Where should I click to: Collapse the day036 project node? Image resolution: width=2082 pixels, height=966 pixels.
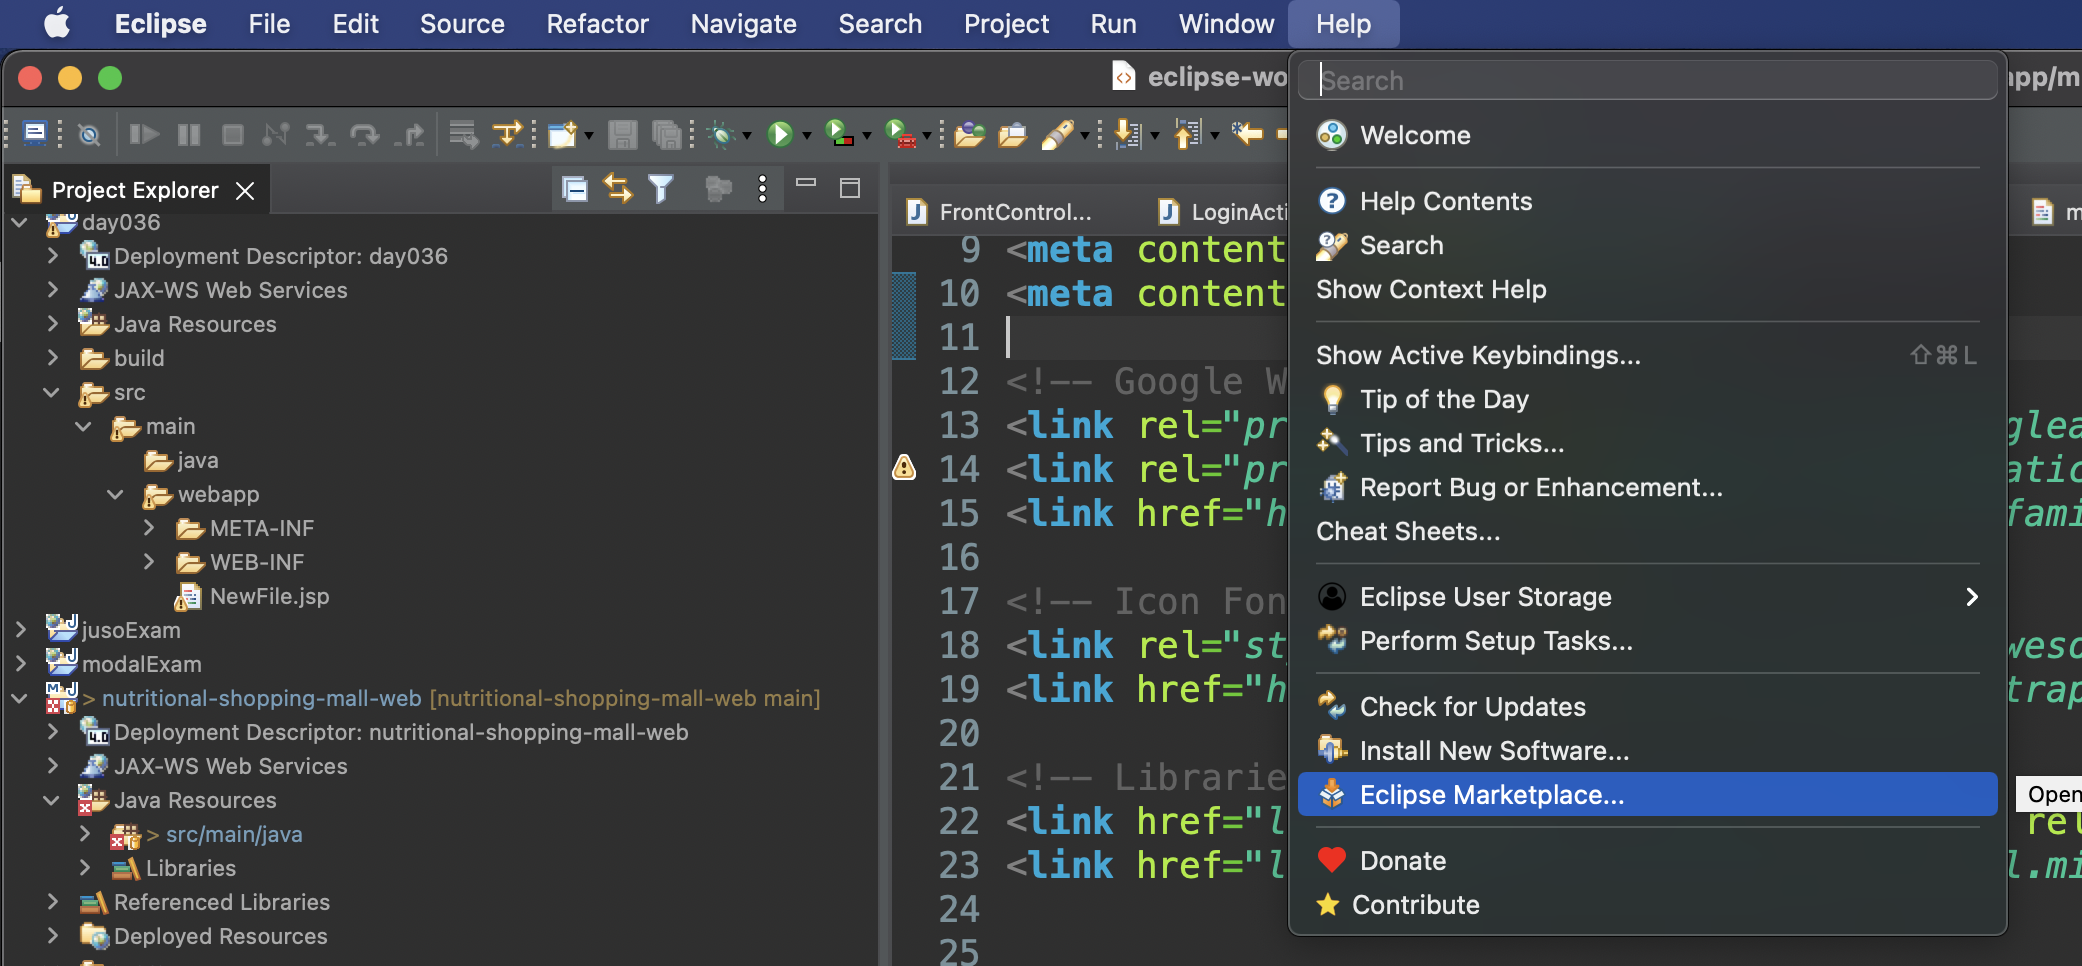coord(19,223)
